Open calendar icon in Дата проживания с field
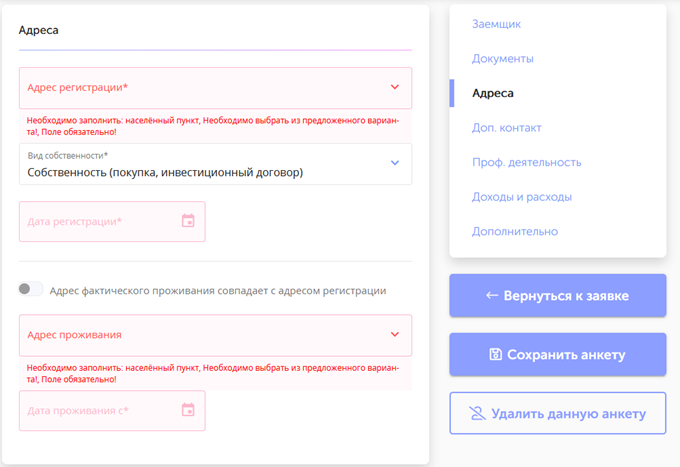The height and width of the screenshot is (467, 680). pos(188,410)
